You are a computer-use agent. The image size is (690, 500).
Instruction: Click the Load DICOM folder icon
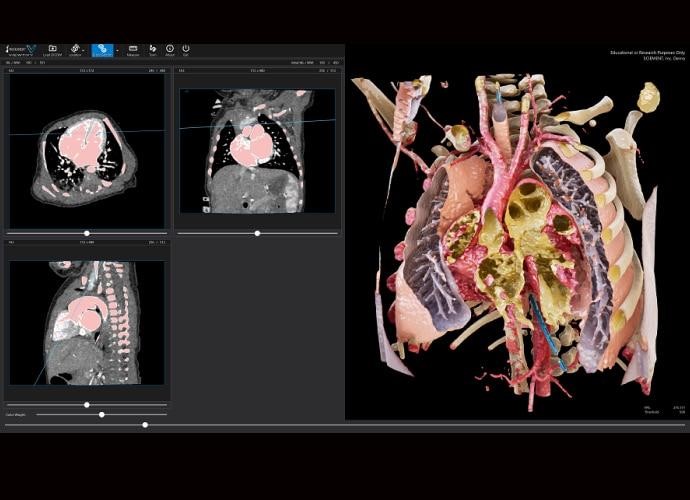52,50
